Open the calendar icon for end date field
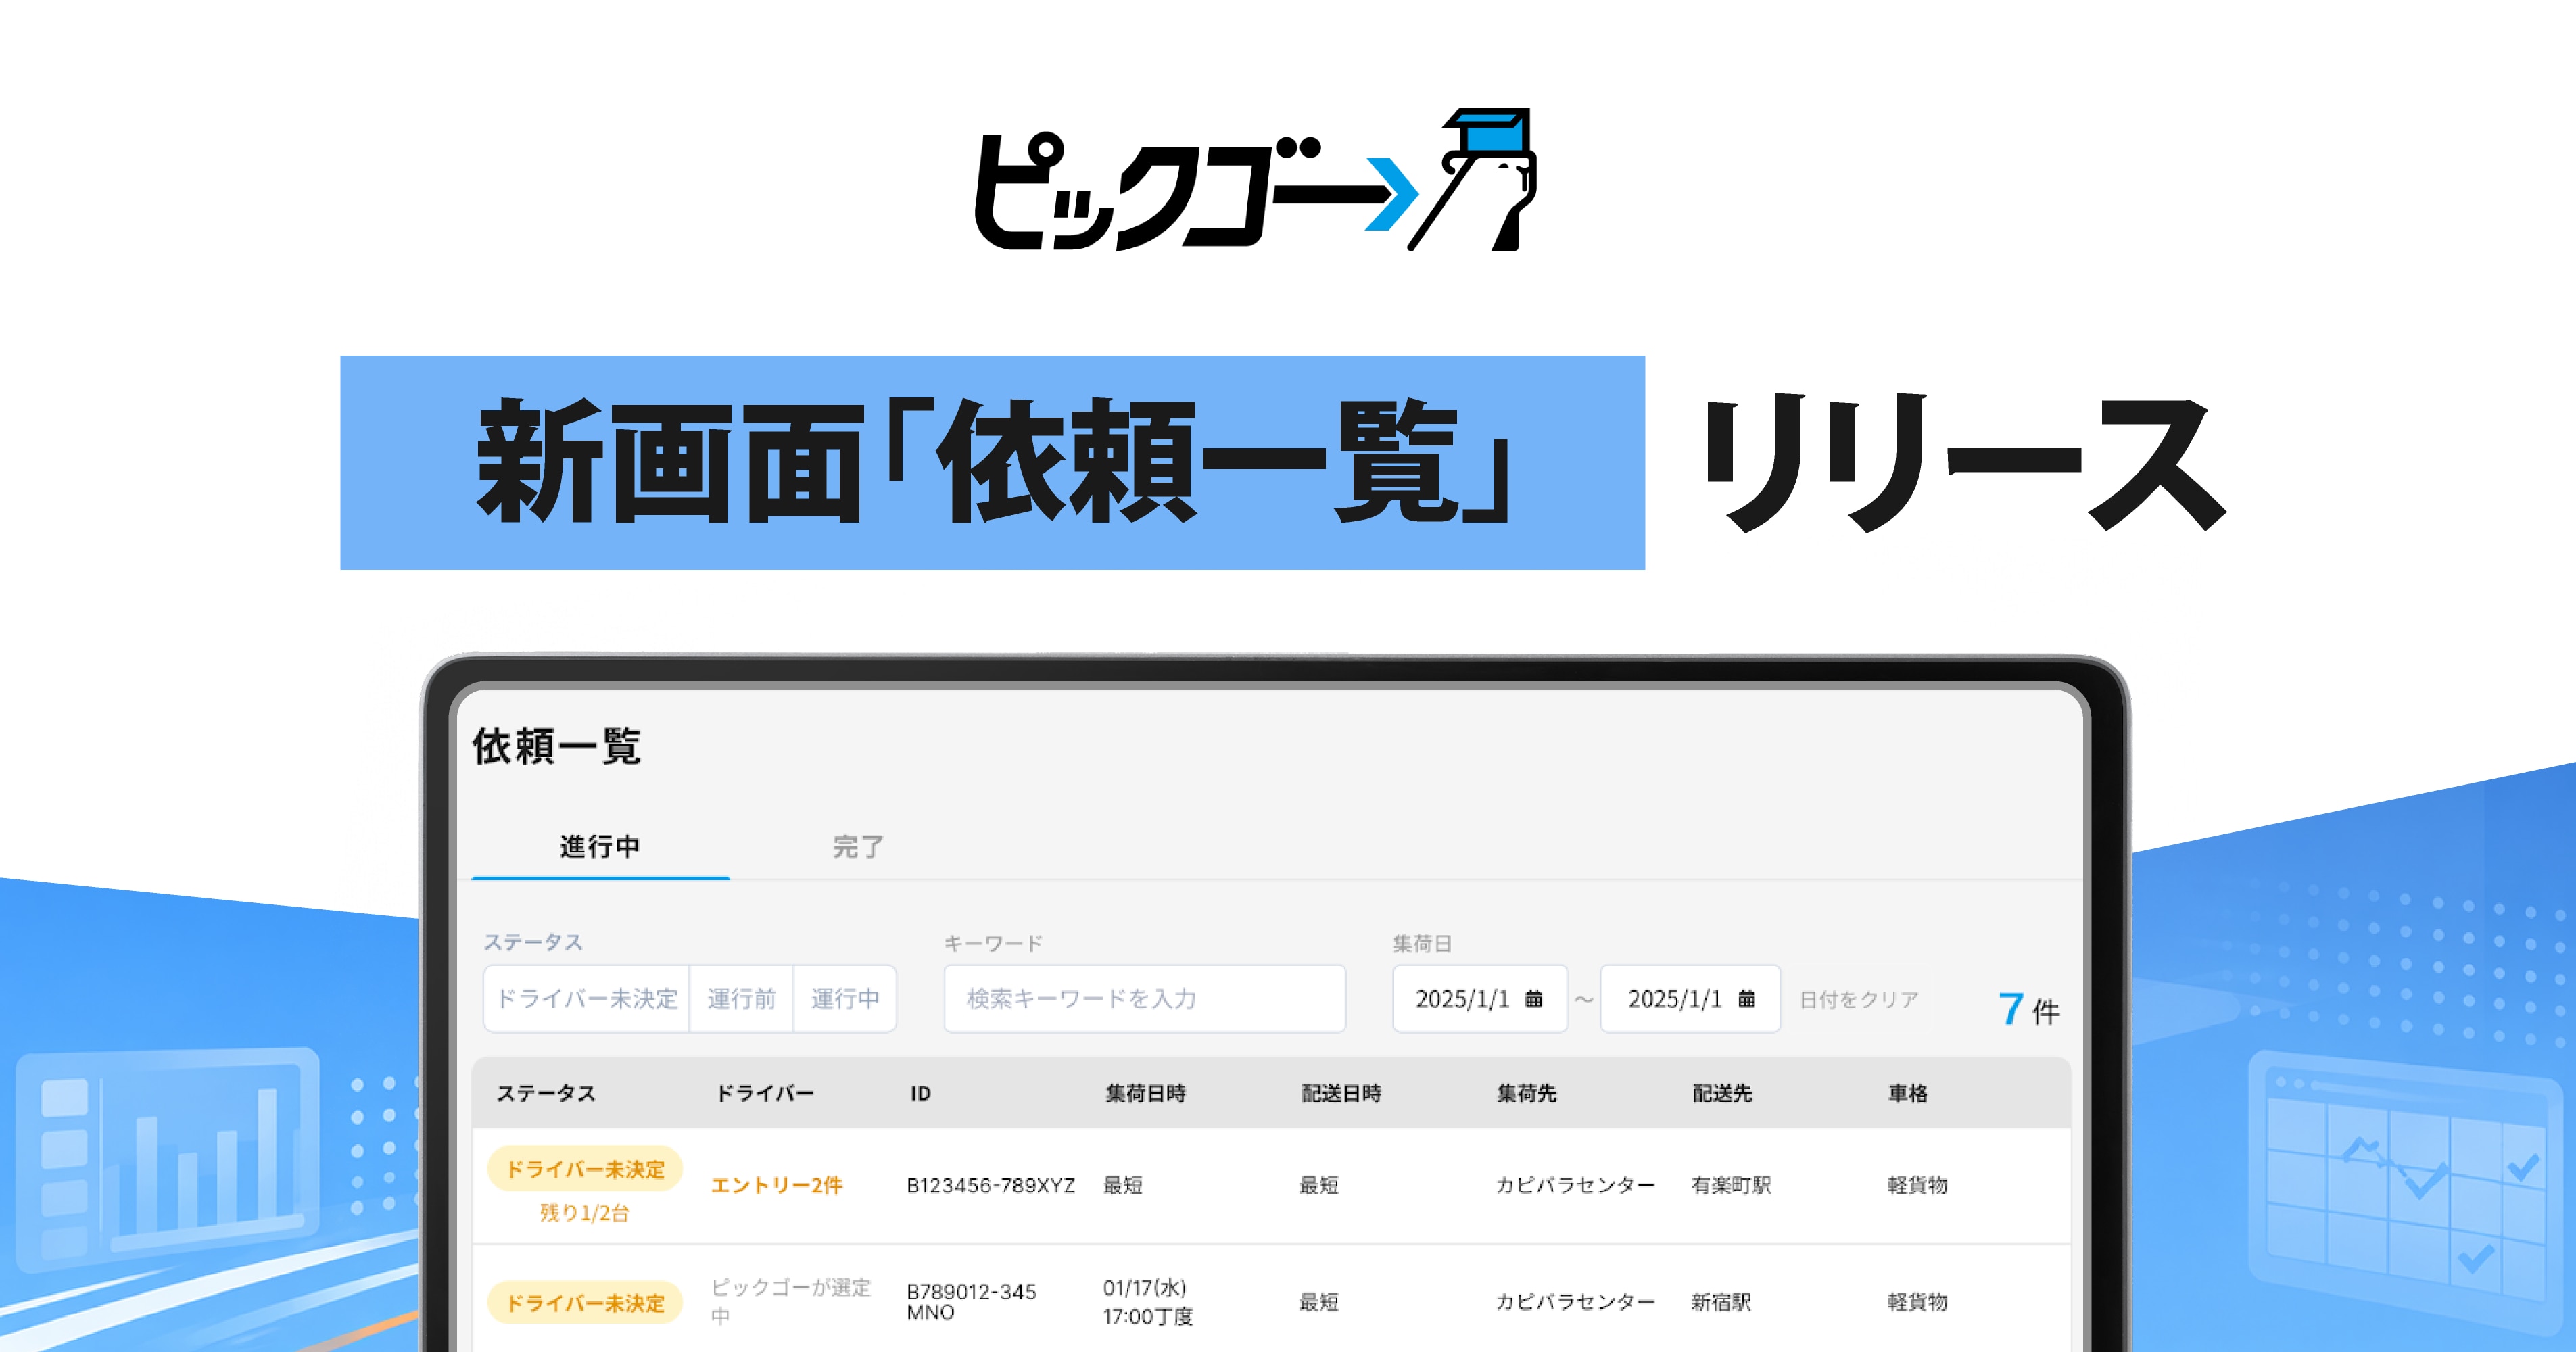Viewport: 2576px width, 1352px height. [1746, 999]
